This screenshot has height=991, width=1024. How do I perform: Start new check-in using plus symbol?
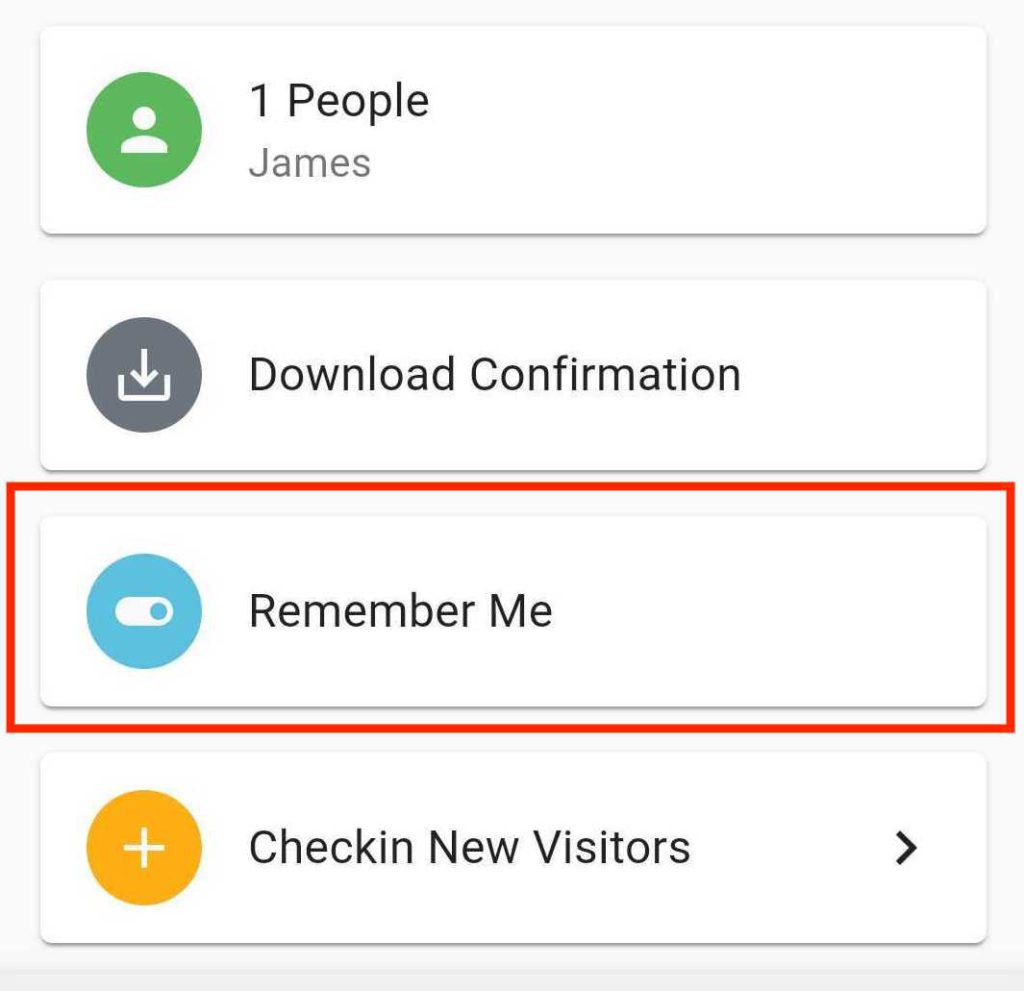click(144, 847)
